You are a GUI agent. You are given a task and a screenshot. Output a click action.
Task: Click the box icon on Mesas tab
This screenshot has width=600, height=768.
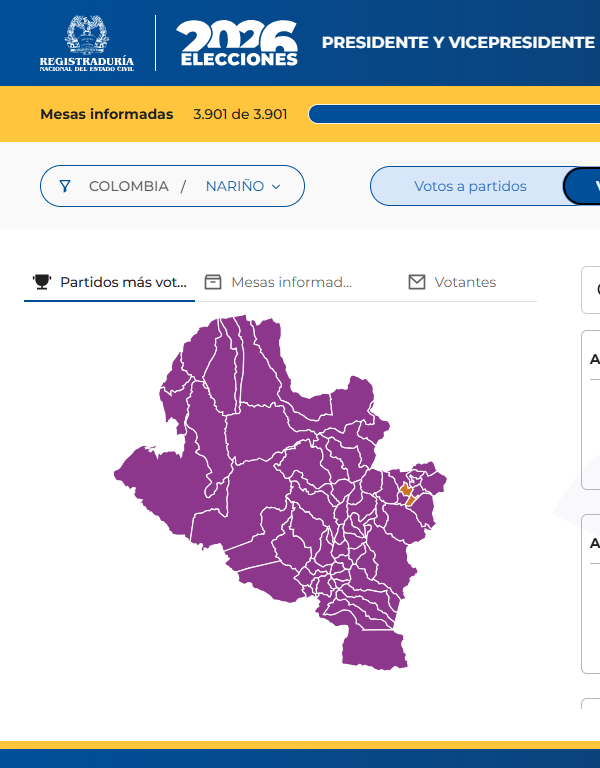pyautogui.click(x=213, y=282)
